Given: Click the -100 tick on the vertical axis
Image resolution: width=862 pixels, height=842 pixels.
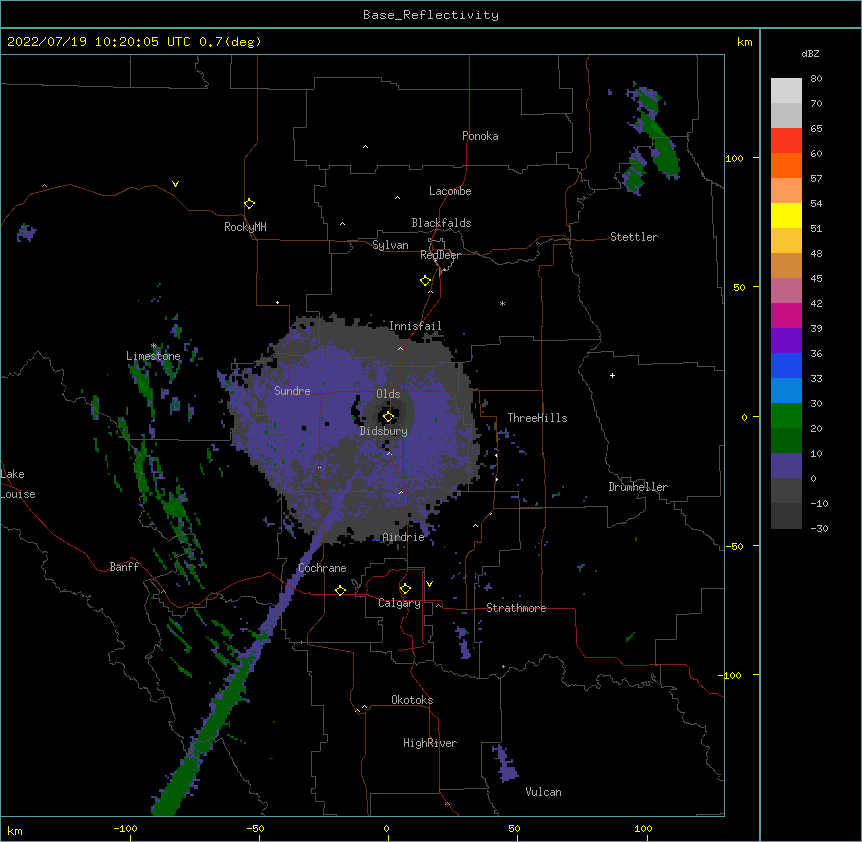Looking at the screenshot, I should point(731,675).
